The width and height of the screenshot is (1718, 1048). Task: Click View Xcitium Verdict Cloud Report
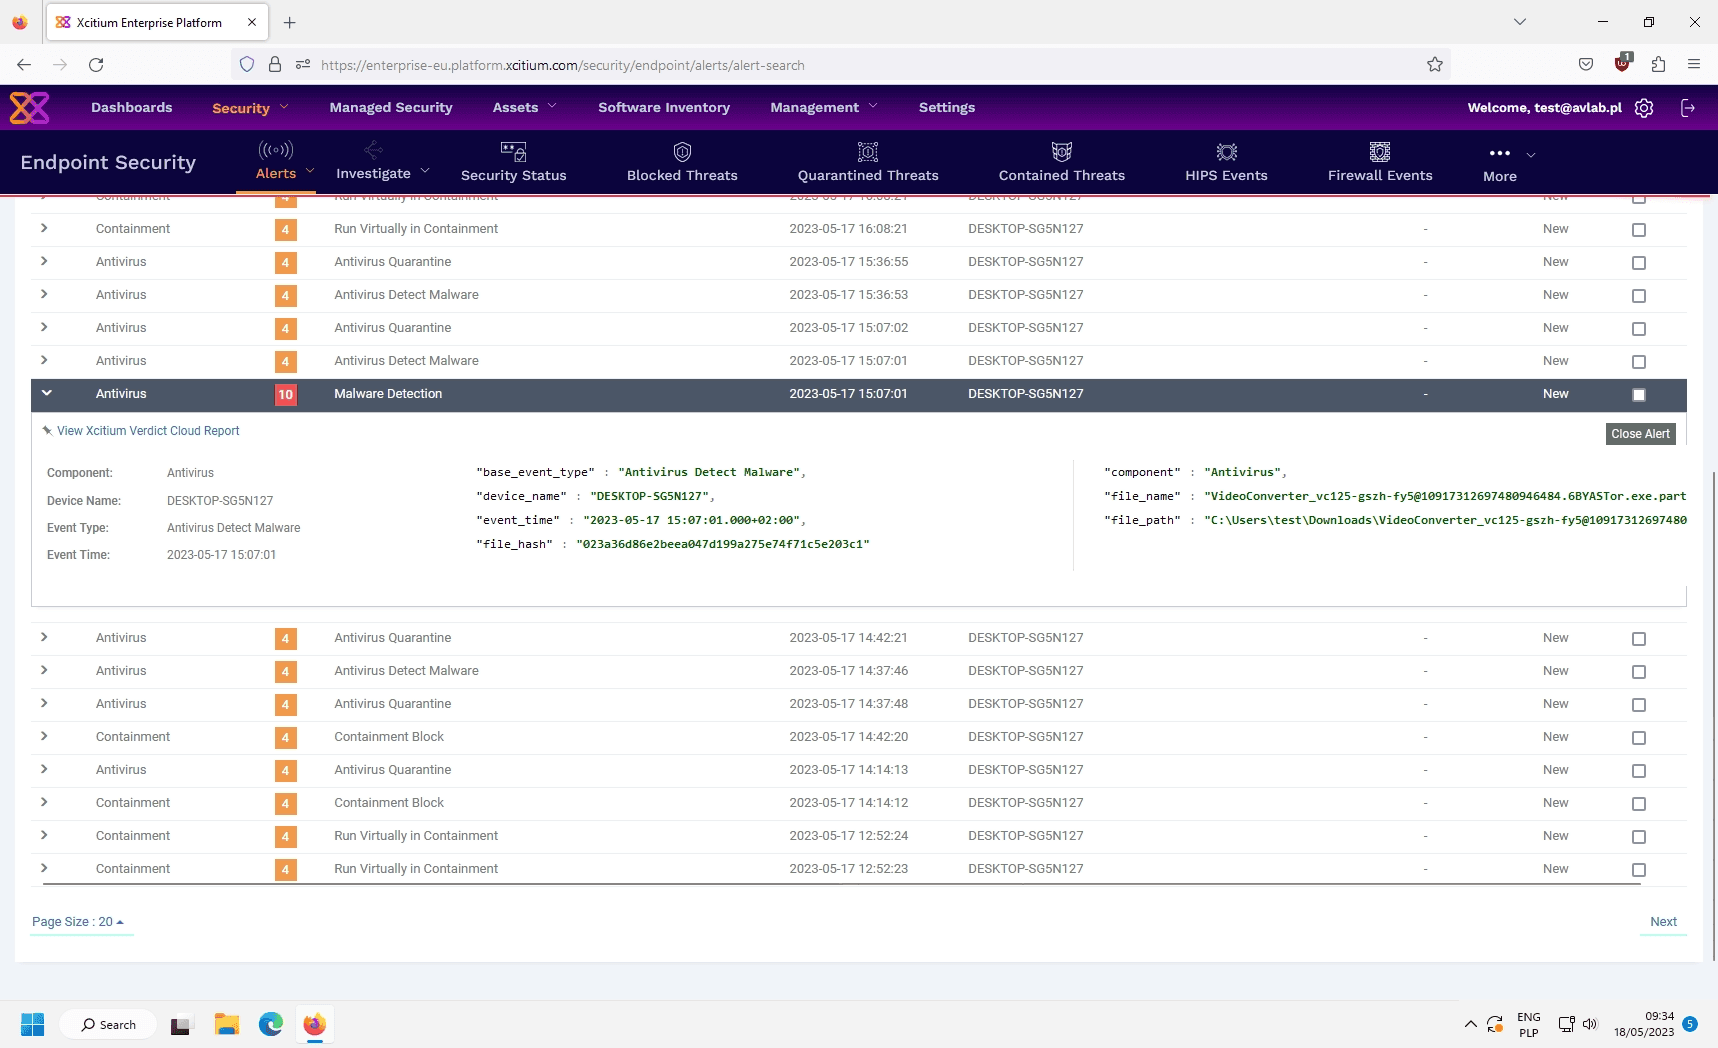[148, 431]
